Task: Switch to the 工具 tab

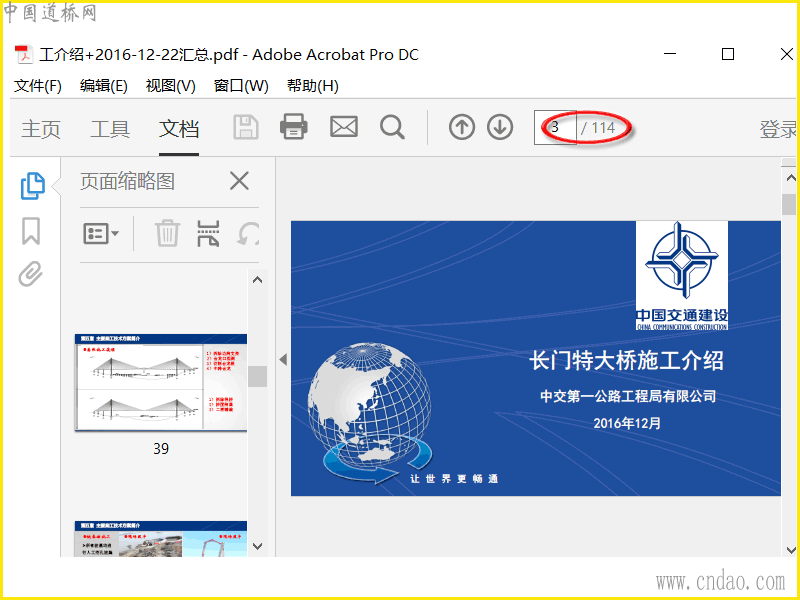Action: [x=110, y=129]
